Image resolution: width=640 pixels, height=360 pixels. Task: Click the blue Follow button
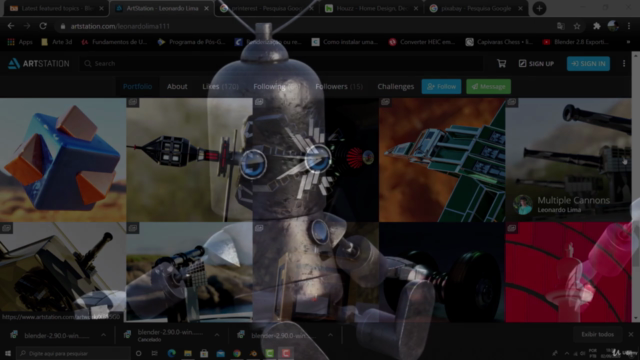pyautogui.click(x=441, y=87)
